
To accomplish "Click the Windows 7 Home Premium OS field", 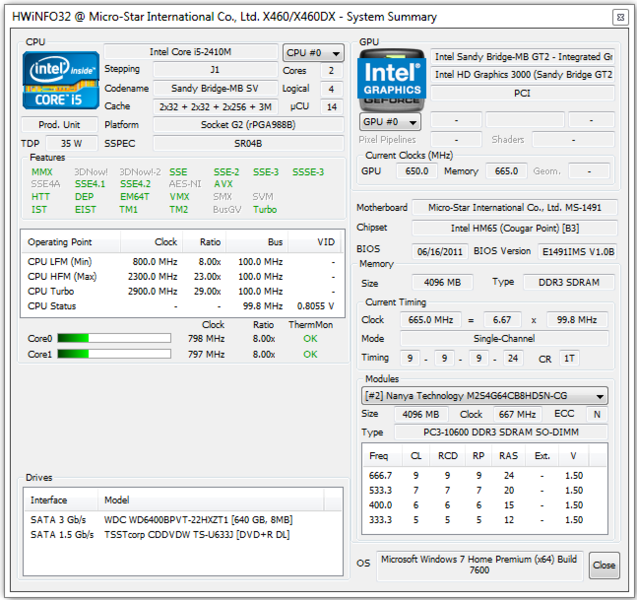I will (x=479, y=565).
